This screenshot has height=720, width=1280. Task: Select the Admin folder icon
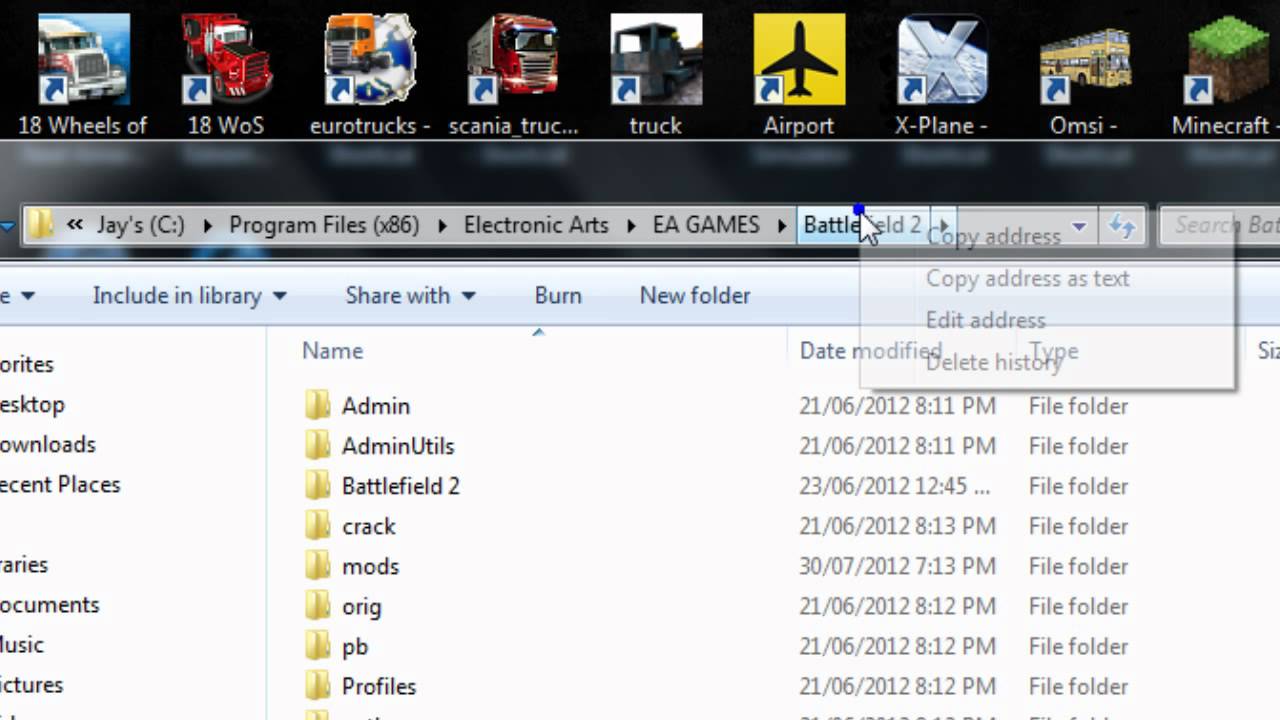(317, 405)
